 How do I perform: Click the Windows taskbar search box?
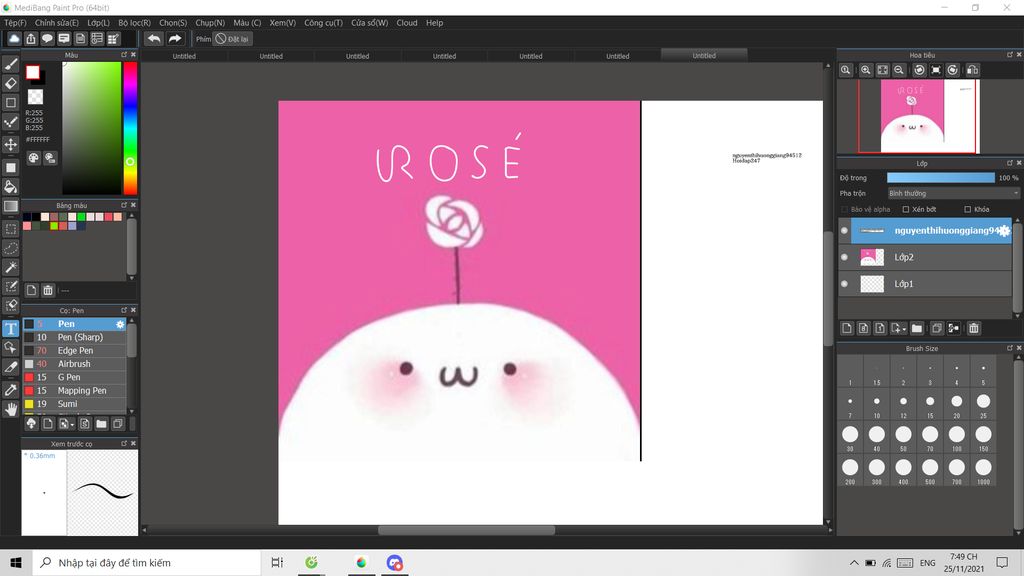pos(146,562)
